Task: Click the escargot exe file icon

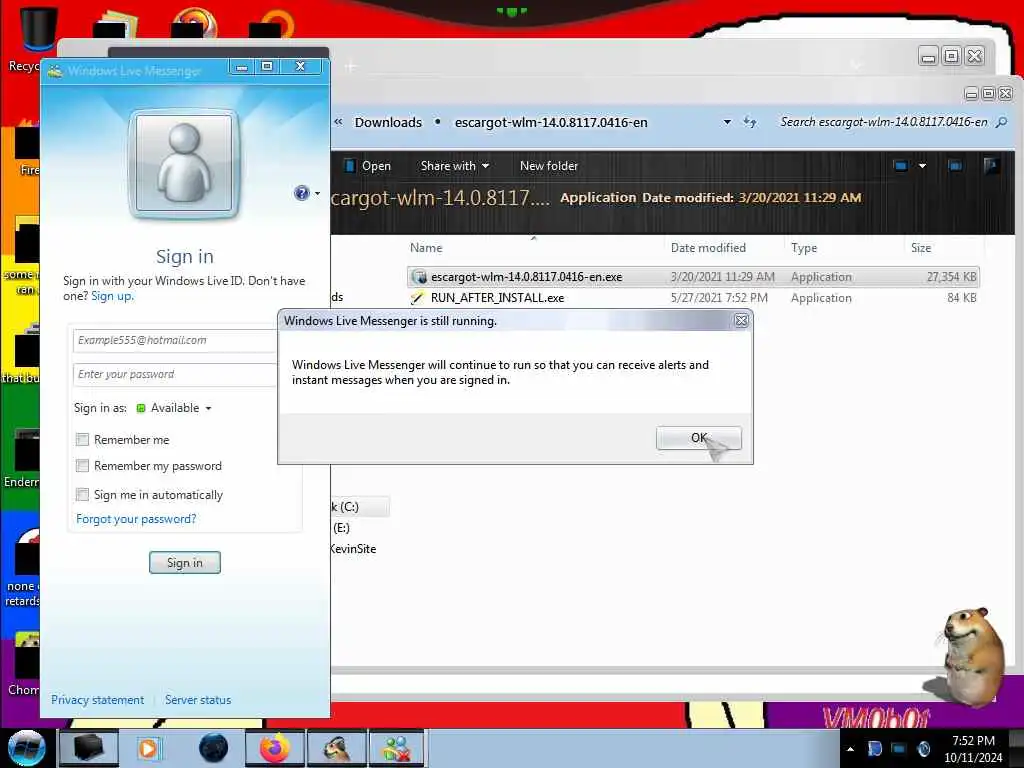Action: click(419, 277)
